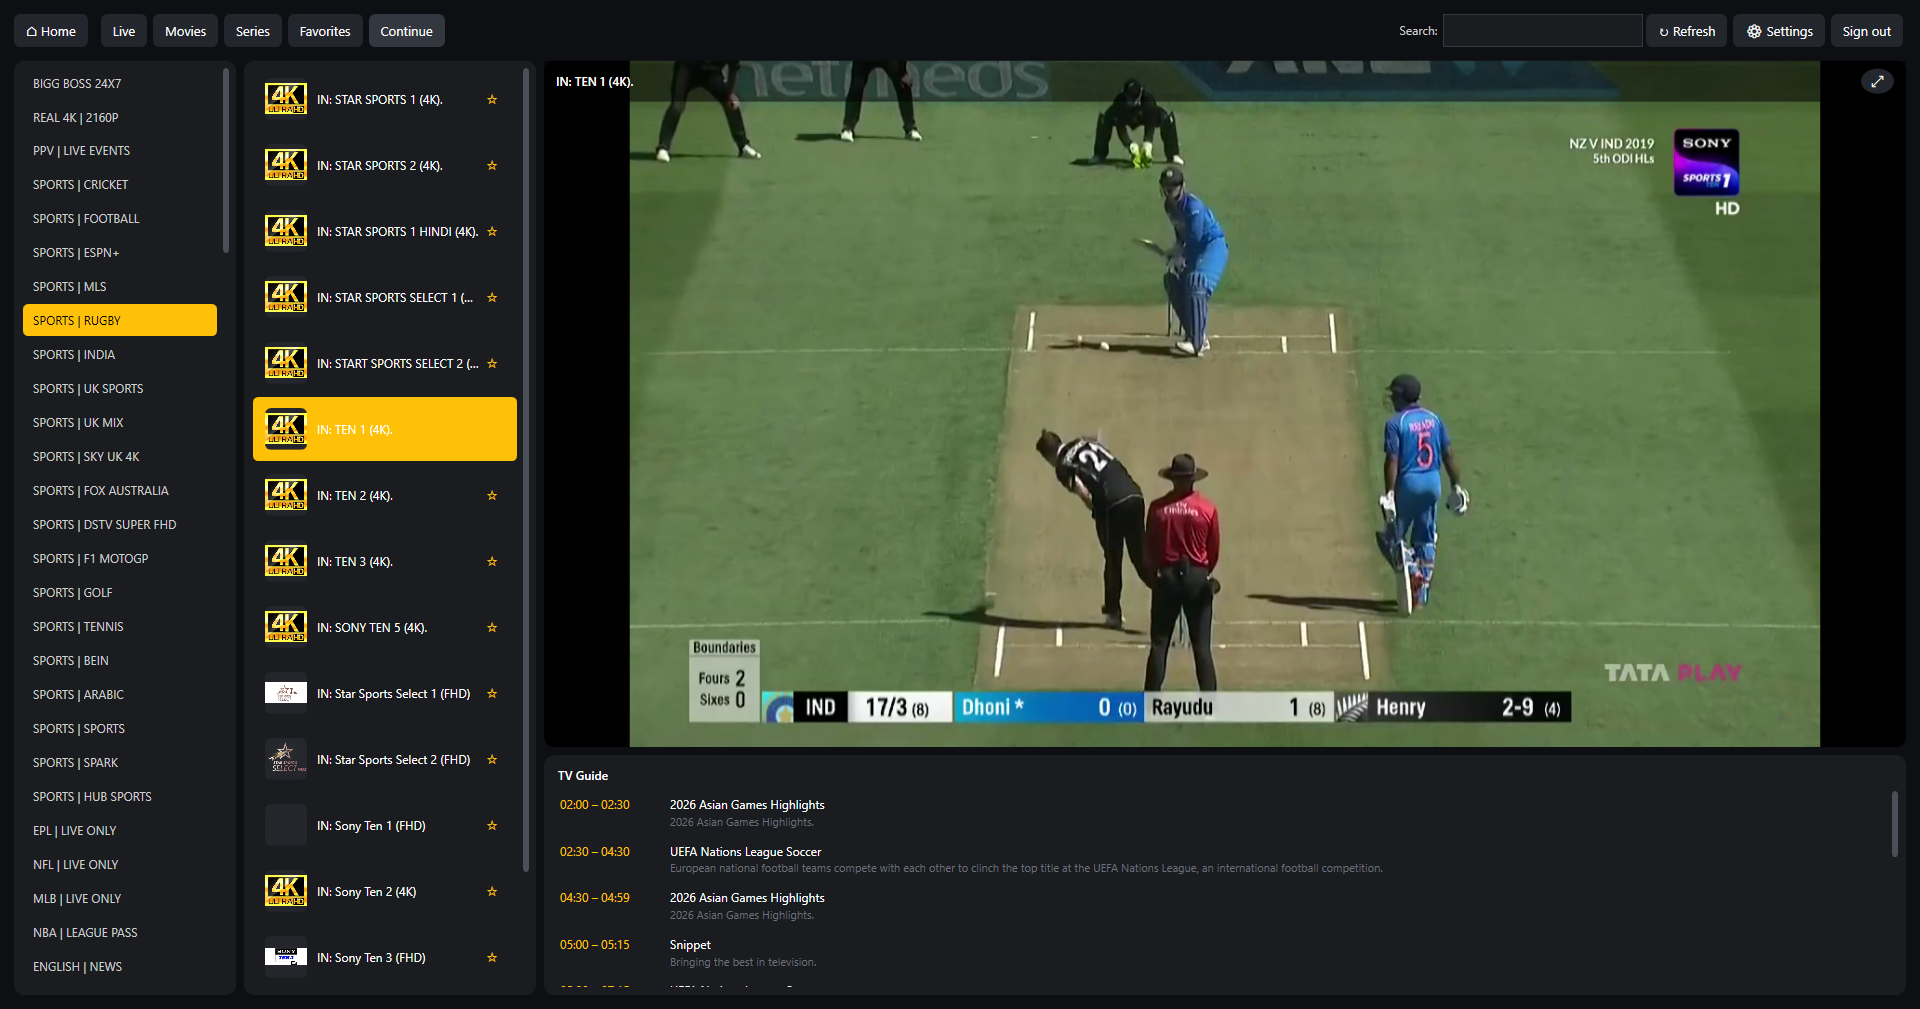Click the 4K logo of IN: Sony Ten 2 (4K)
The image size is (1920, 1009).
[286, 892]
